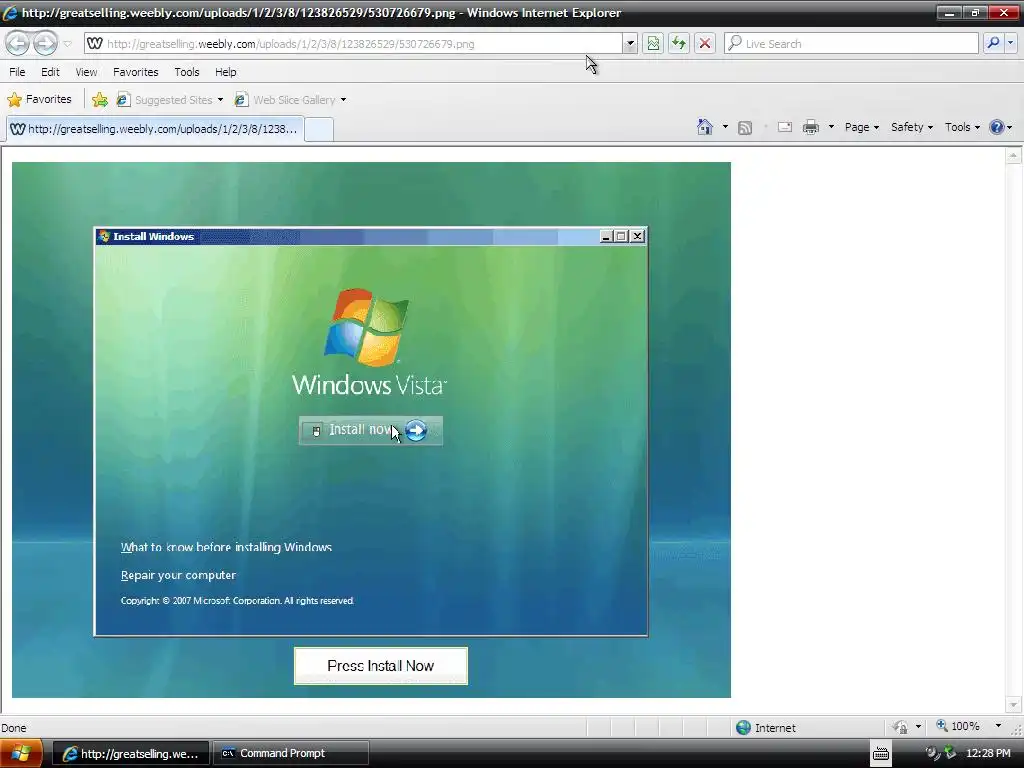Expand the Home button dropdown arrow
The width and height of the screenshot is (1024, 768).
725,127
